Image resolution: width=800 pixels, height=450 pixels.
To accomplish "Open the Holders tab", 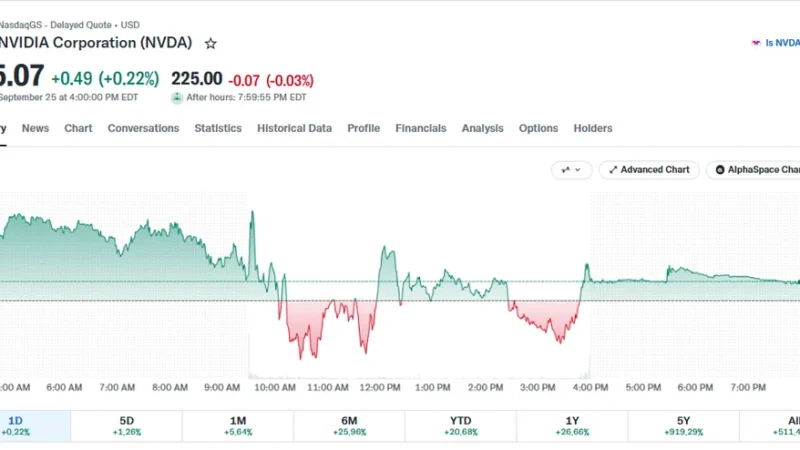I will [593, 129].
